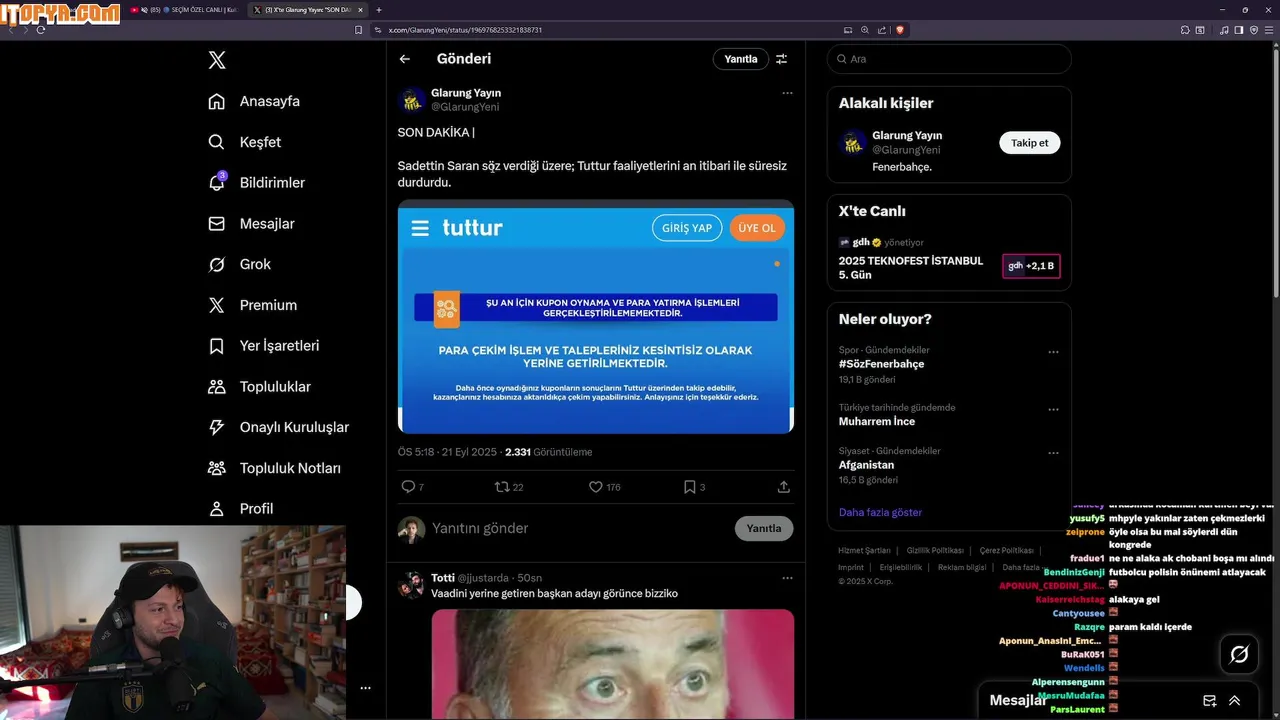Open Afganistan trend
The height and width of the screenshot is (720, 1280).
[866, 465]
